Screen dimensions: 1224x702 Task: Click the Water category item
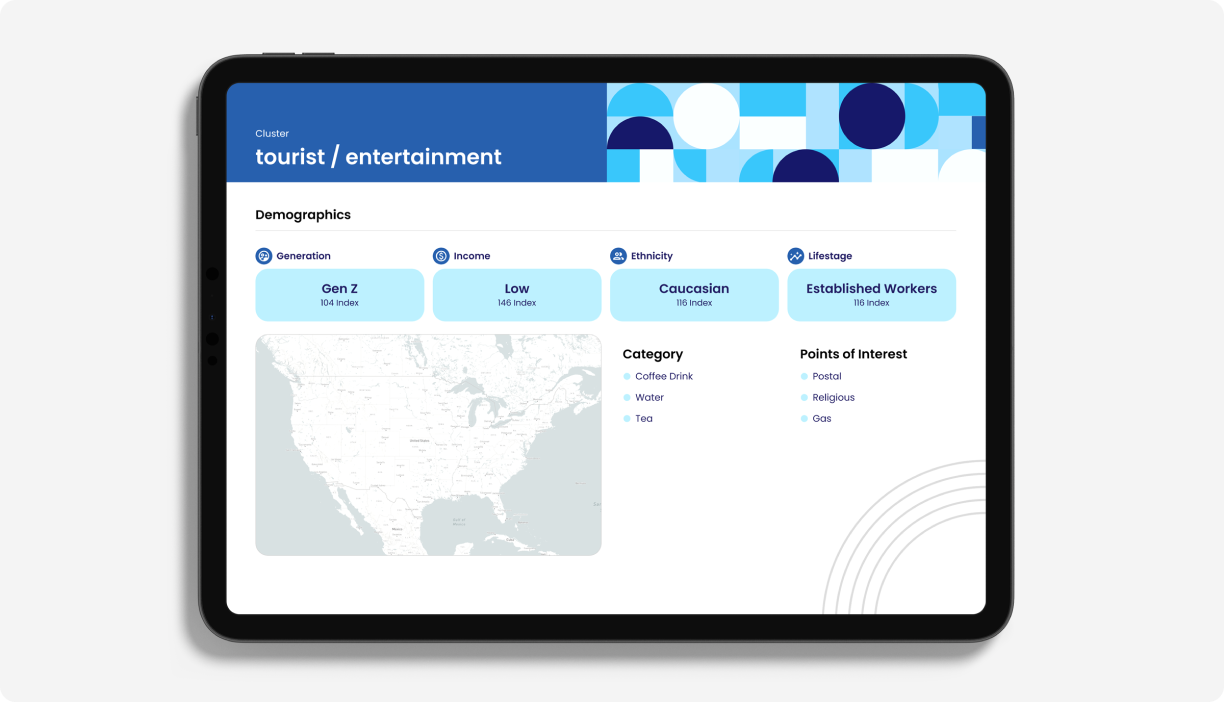click(643, 397)
